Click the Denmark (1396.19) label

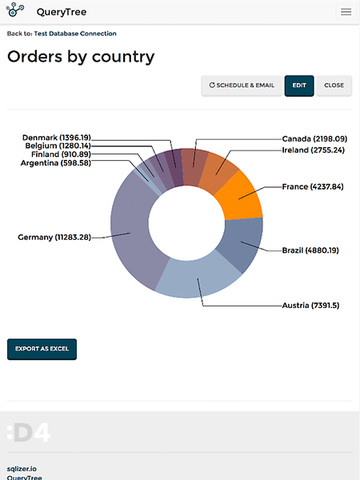[57, 138]
